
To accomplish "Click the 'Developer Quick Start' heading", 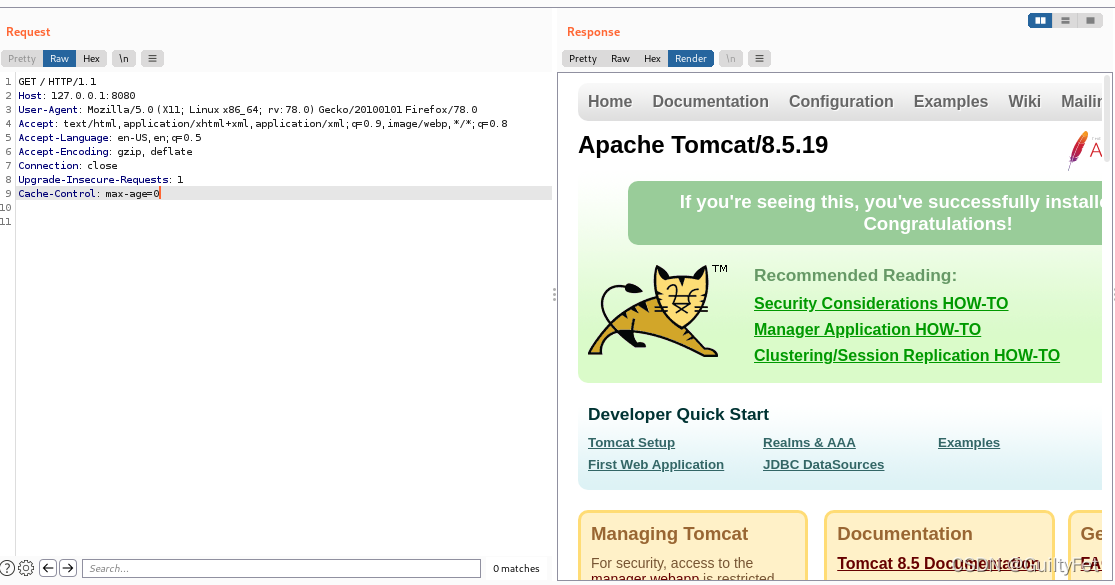I will point(678,414).
